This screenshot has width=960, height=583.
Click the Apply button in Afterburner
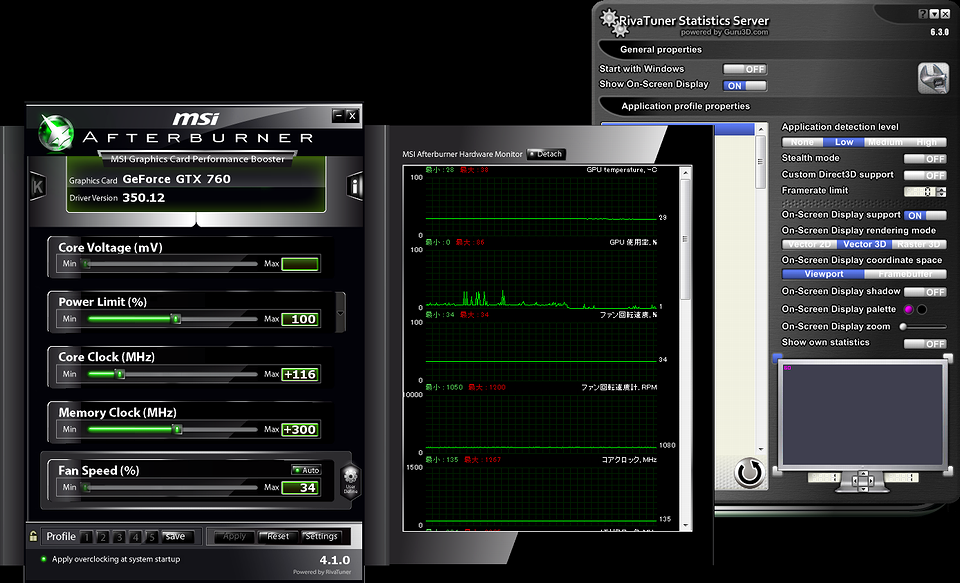click(x=234, y=536)
